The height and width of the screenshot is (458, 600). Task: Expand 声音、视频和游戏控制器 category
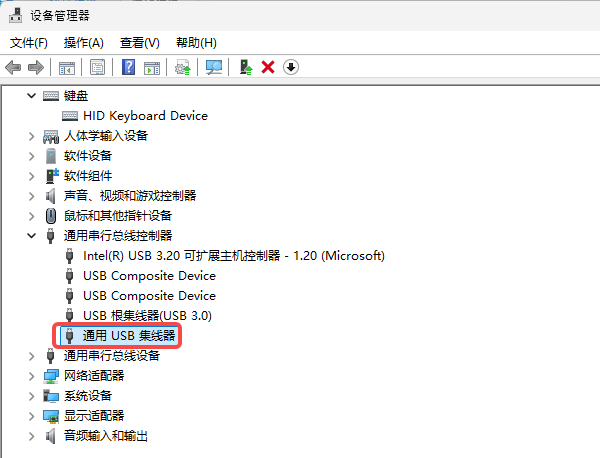click(x=31, y=196)
